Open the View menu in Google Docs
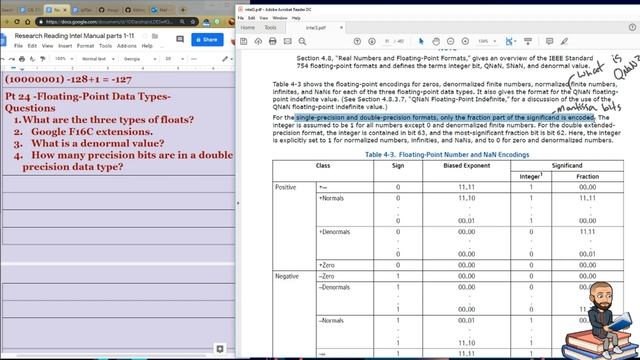The image size is (640, 360). click(47, 46)
